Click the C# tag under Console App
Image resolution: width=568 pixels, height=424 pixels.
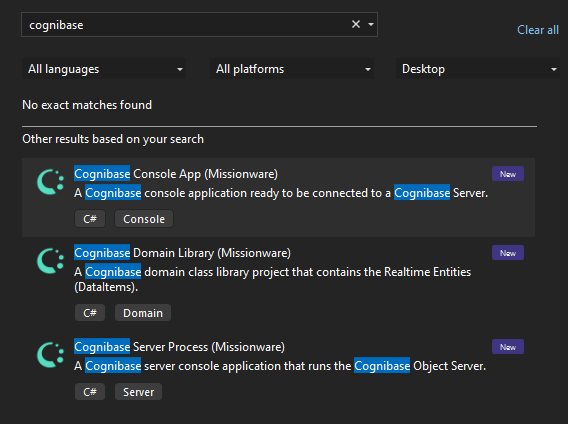click(90, 219)
